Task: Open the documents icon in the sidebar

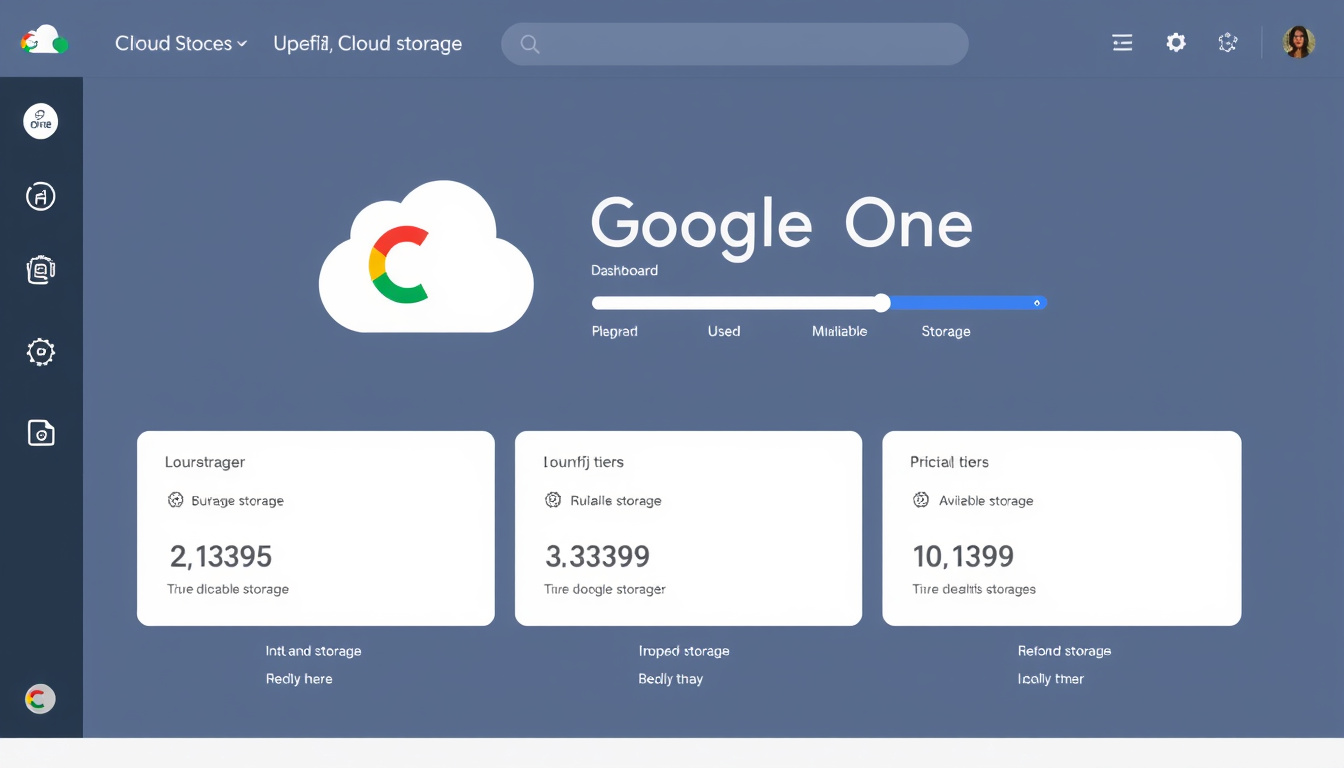Action: pyautogui.click(x=41, y=270)
